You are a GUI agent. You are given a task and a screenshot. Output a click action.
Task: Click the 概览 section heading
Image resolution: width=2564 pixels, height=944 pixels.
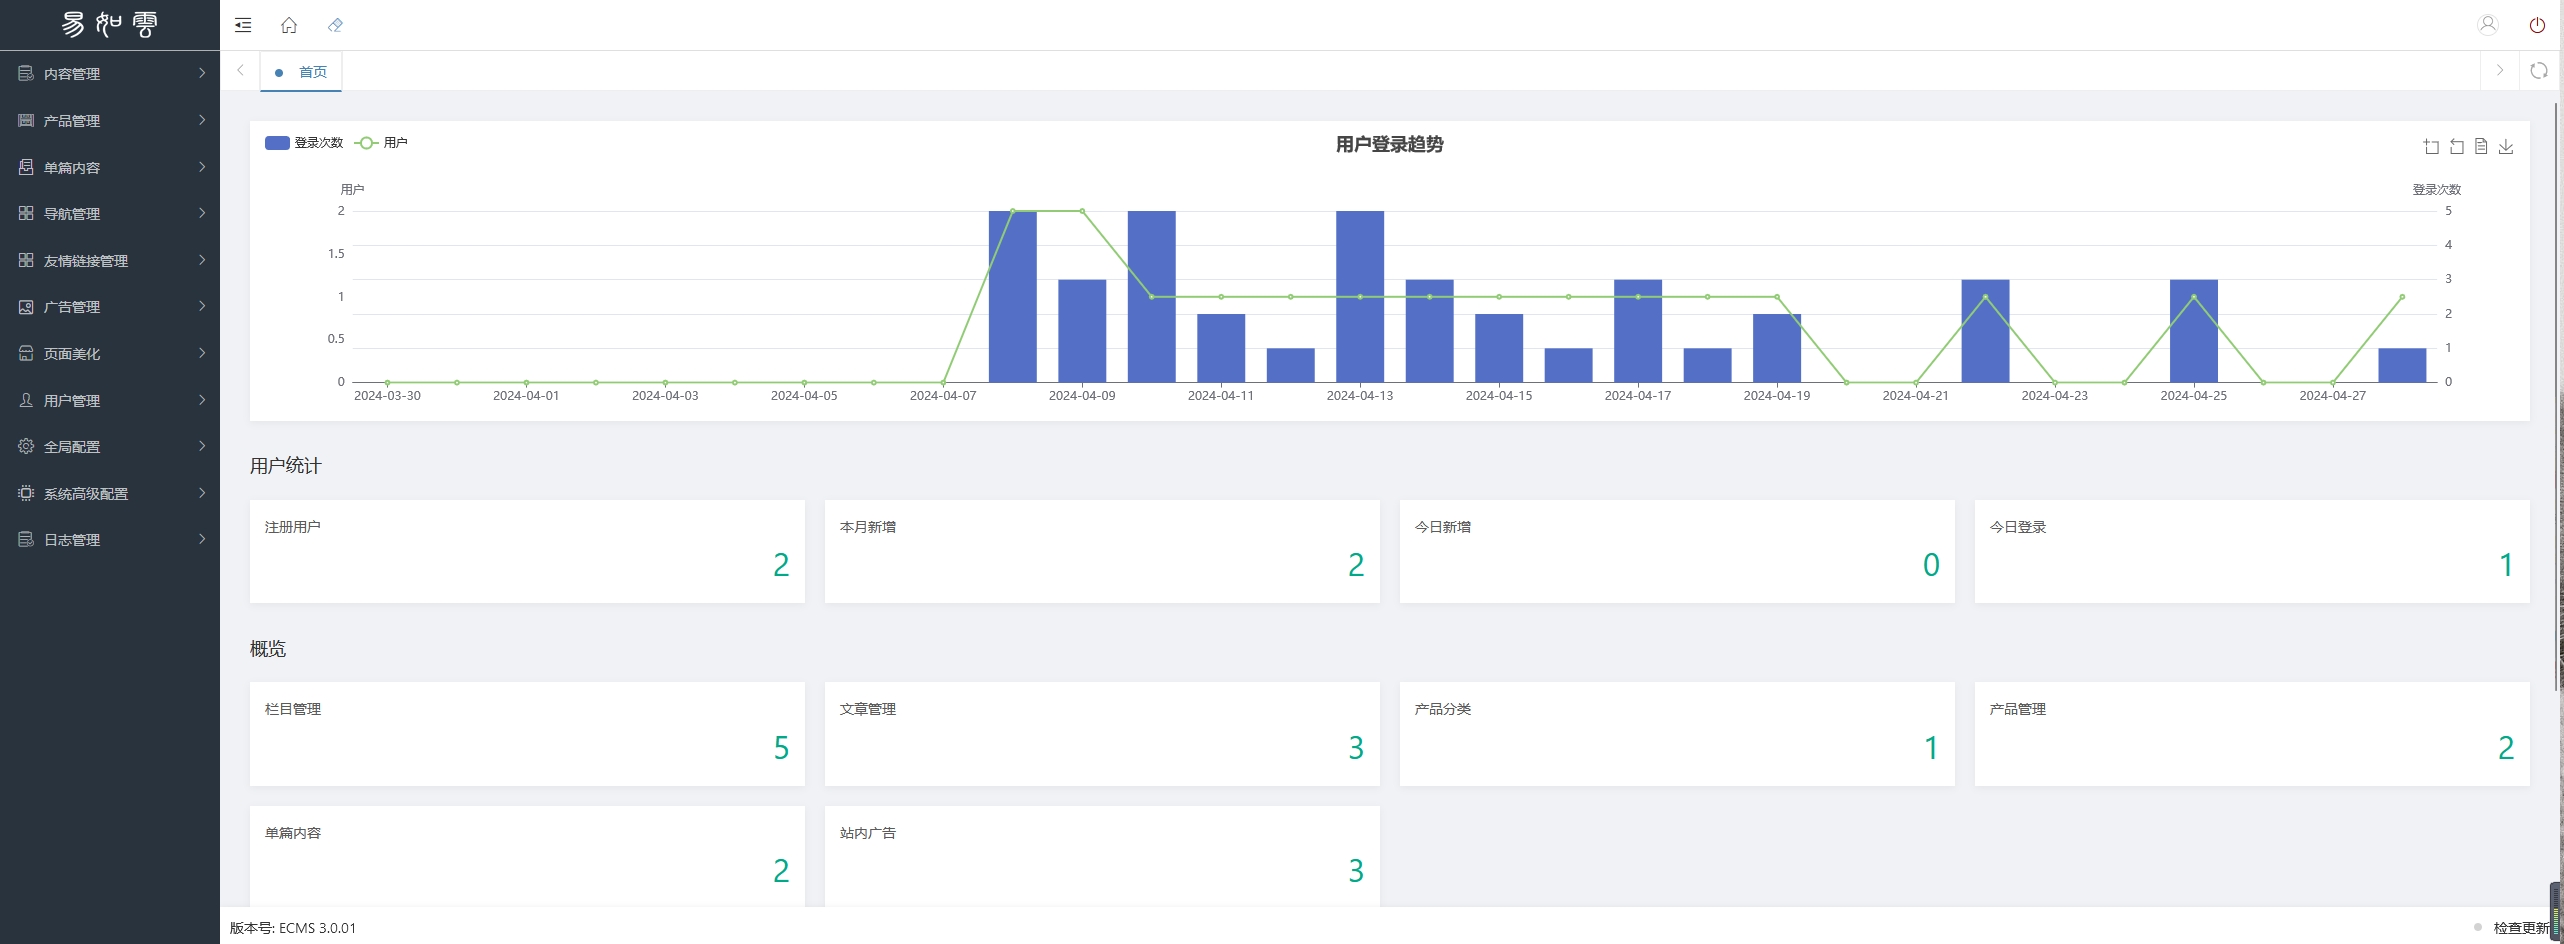coord(268,649)
